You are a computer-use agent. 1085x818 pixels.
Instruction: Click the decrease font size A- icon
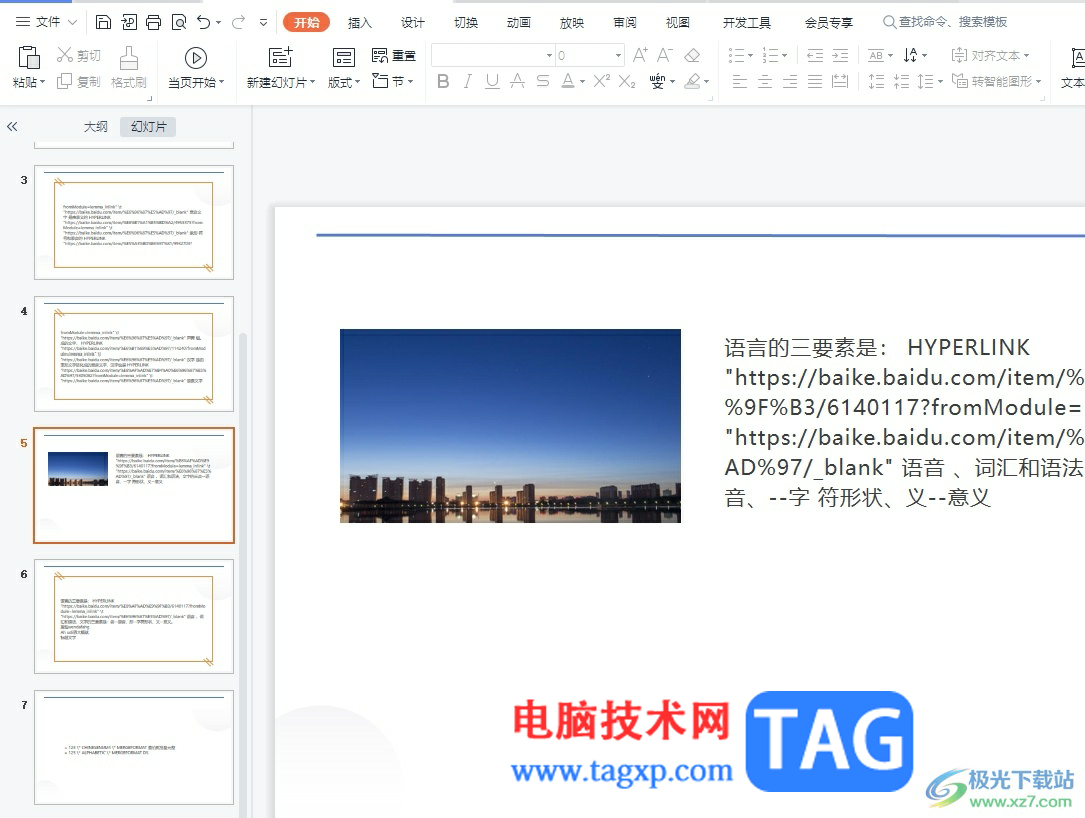[665, 55]
